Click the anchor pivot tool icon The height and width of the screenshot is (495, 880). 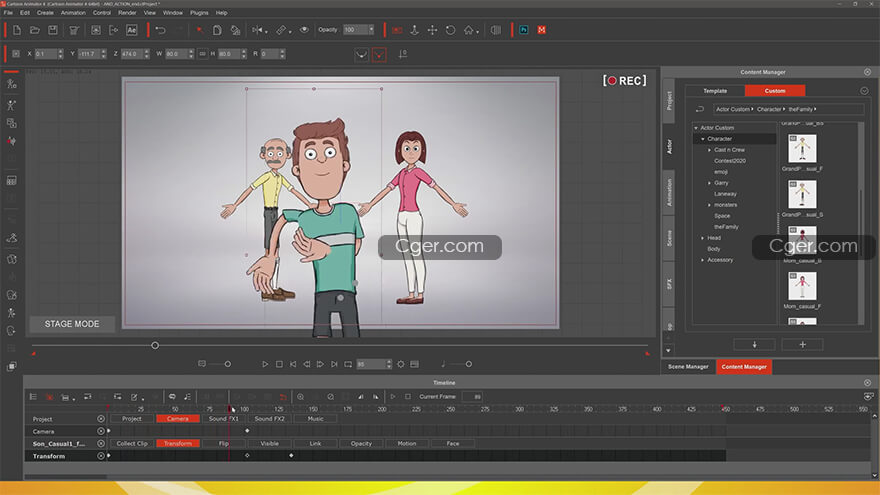coord(414,30)
